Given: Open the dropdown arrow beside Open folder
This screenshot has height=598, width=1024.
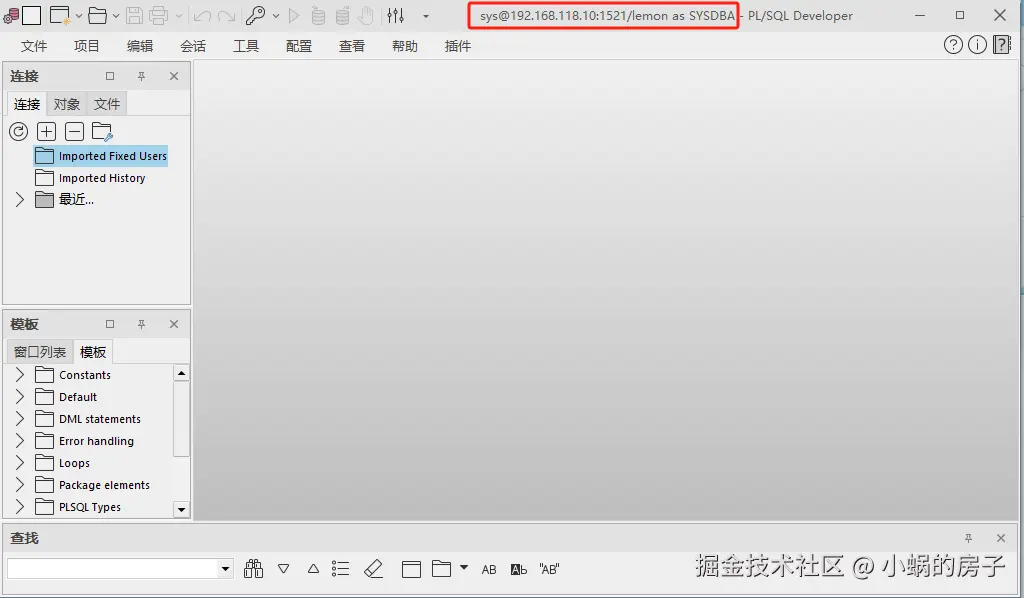Looking at the screenshot, I should point(116,16).
